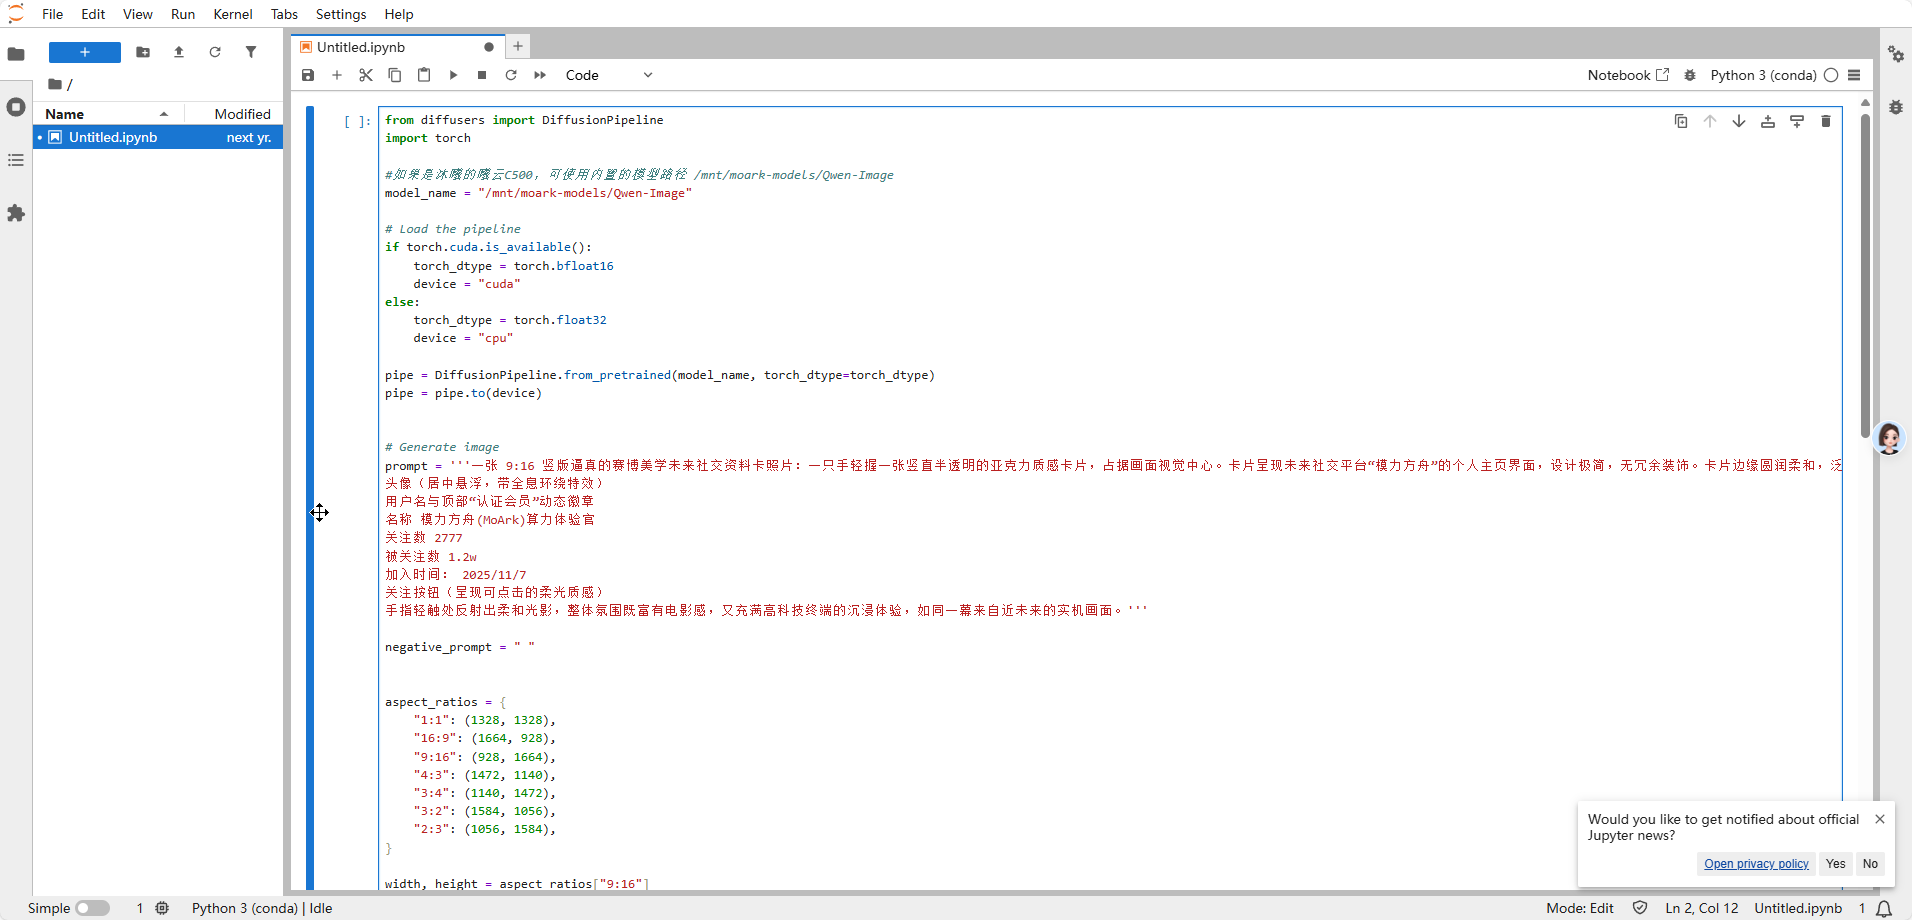Open the Kernel menu

pyautogui.click(x=232, y=14)
